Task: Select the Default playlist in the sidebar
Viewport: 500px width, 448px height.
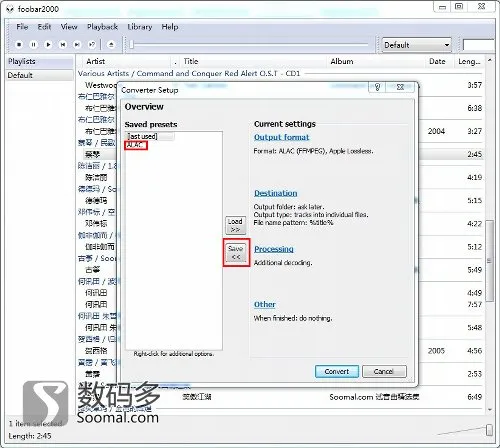Action: [40, 75]
